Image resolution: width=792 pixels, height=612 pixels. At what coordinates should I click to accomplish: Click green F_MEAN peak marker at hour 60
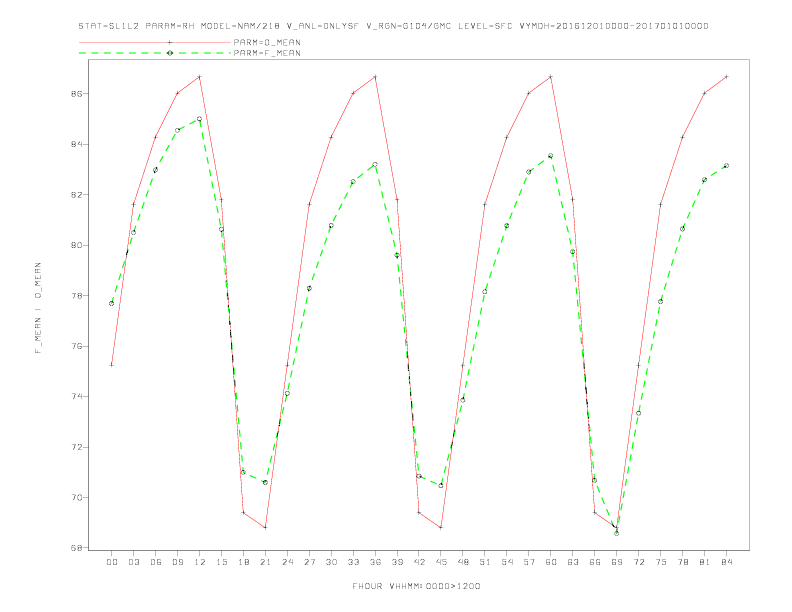tap(551, 156)
